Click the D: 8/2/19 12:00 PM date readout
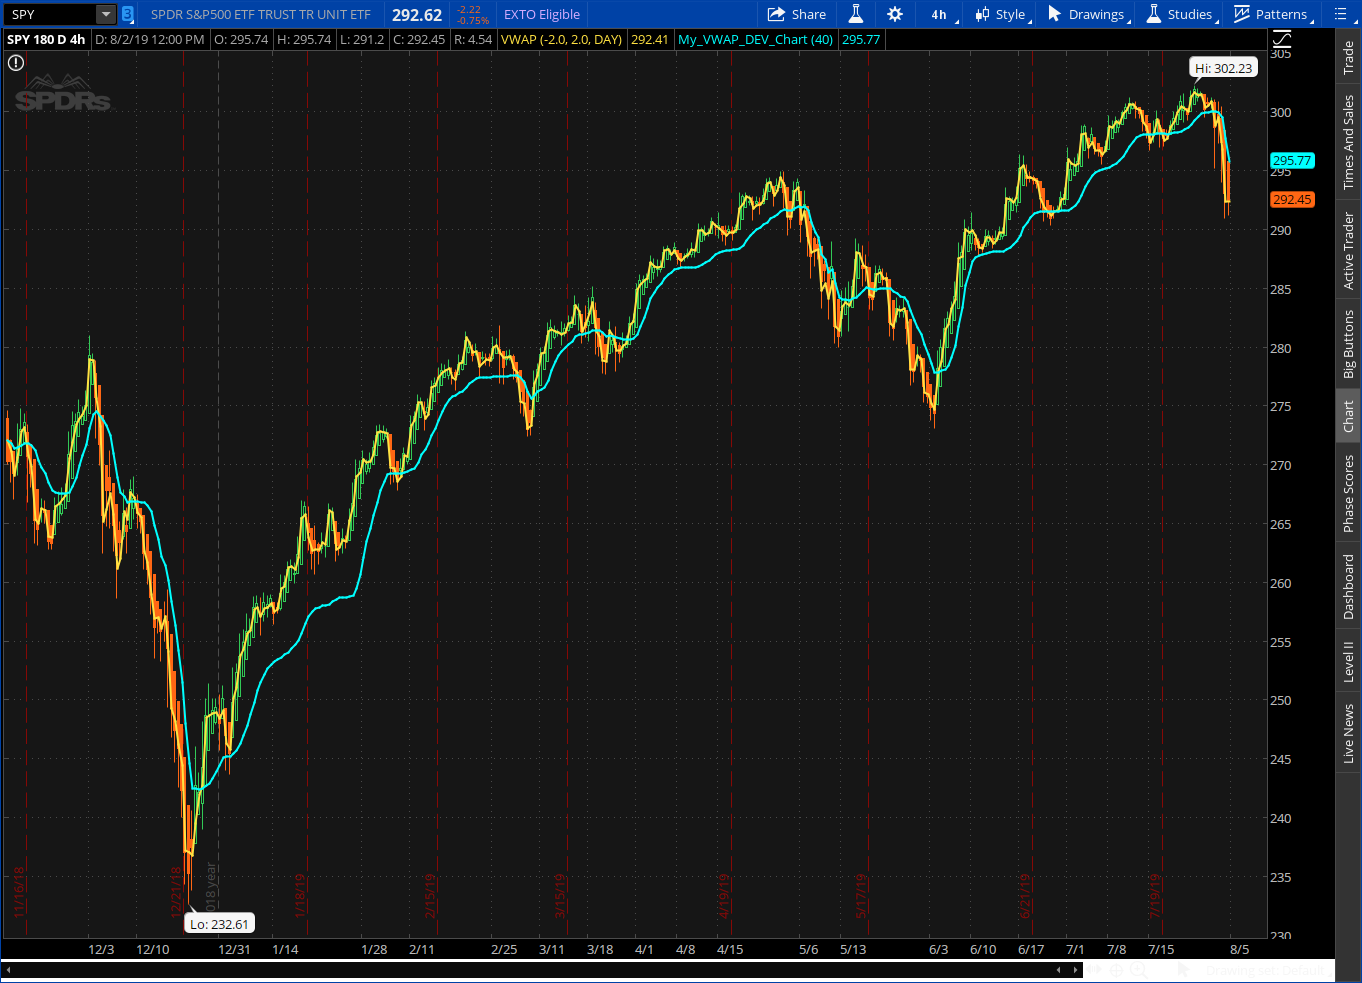Image resolution: width=1362 pixels, height=983 pixels. (150, 40)
